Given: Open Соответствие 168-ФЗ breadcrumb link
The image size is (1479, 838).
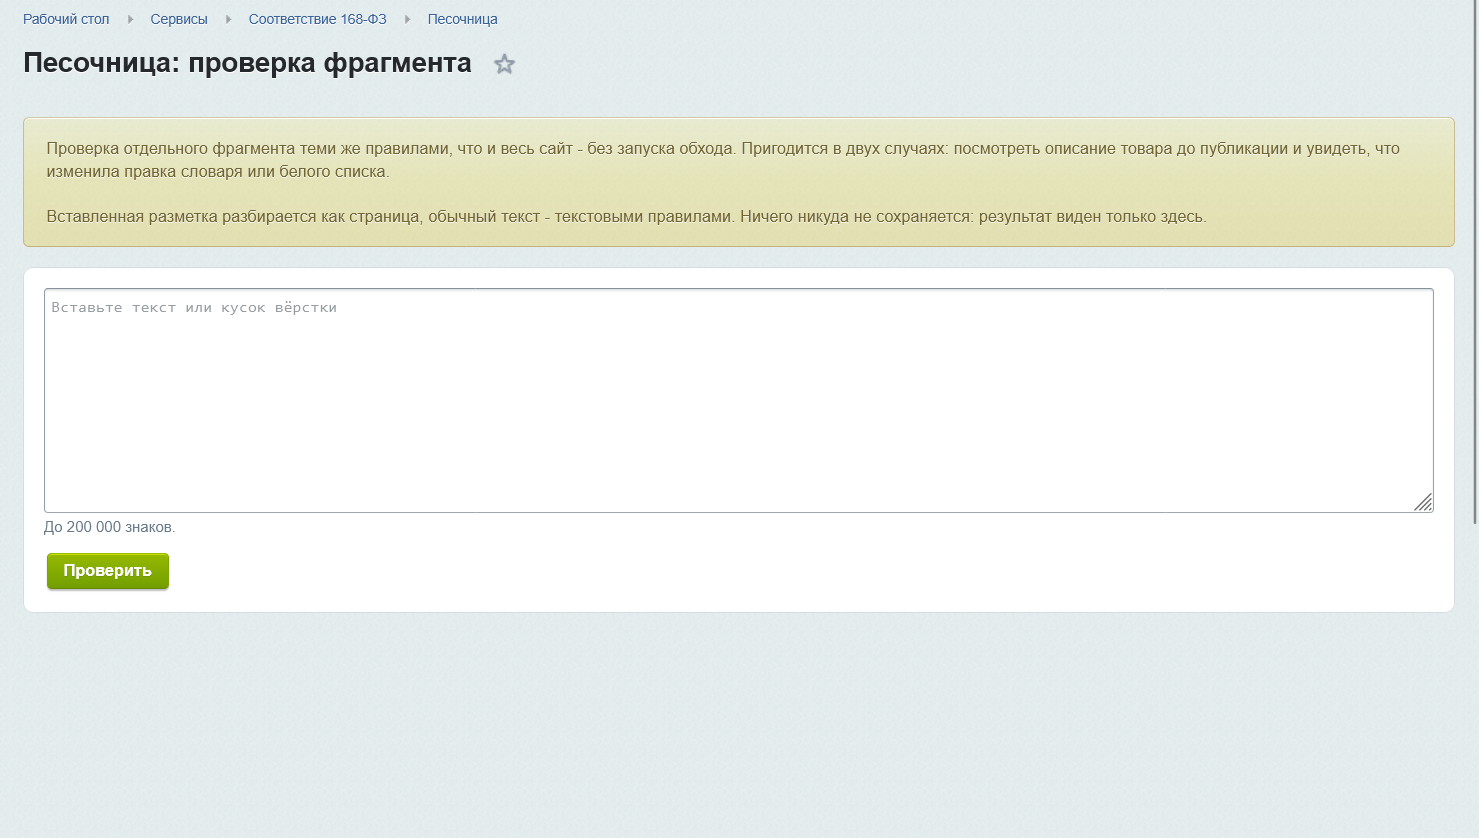Looking at the screenshot, I should (x=318, y=19).
